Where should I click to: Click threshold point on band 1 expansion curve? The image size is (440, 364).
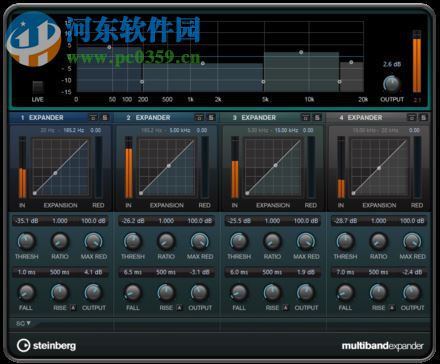[x=55, y=173]
